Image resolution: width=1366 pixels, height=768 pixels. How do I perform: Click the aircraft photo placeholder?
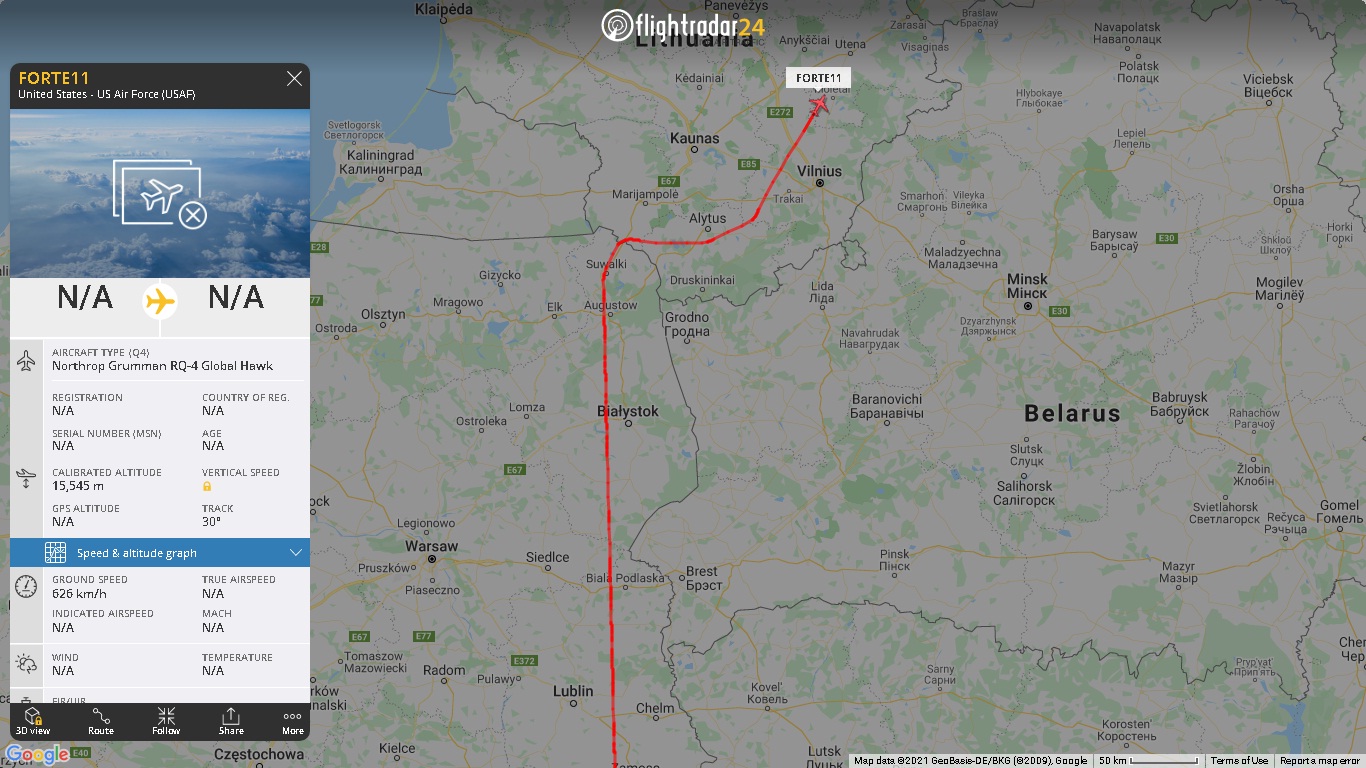[x=160, y=193]
